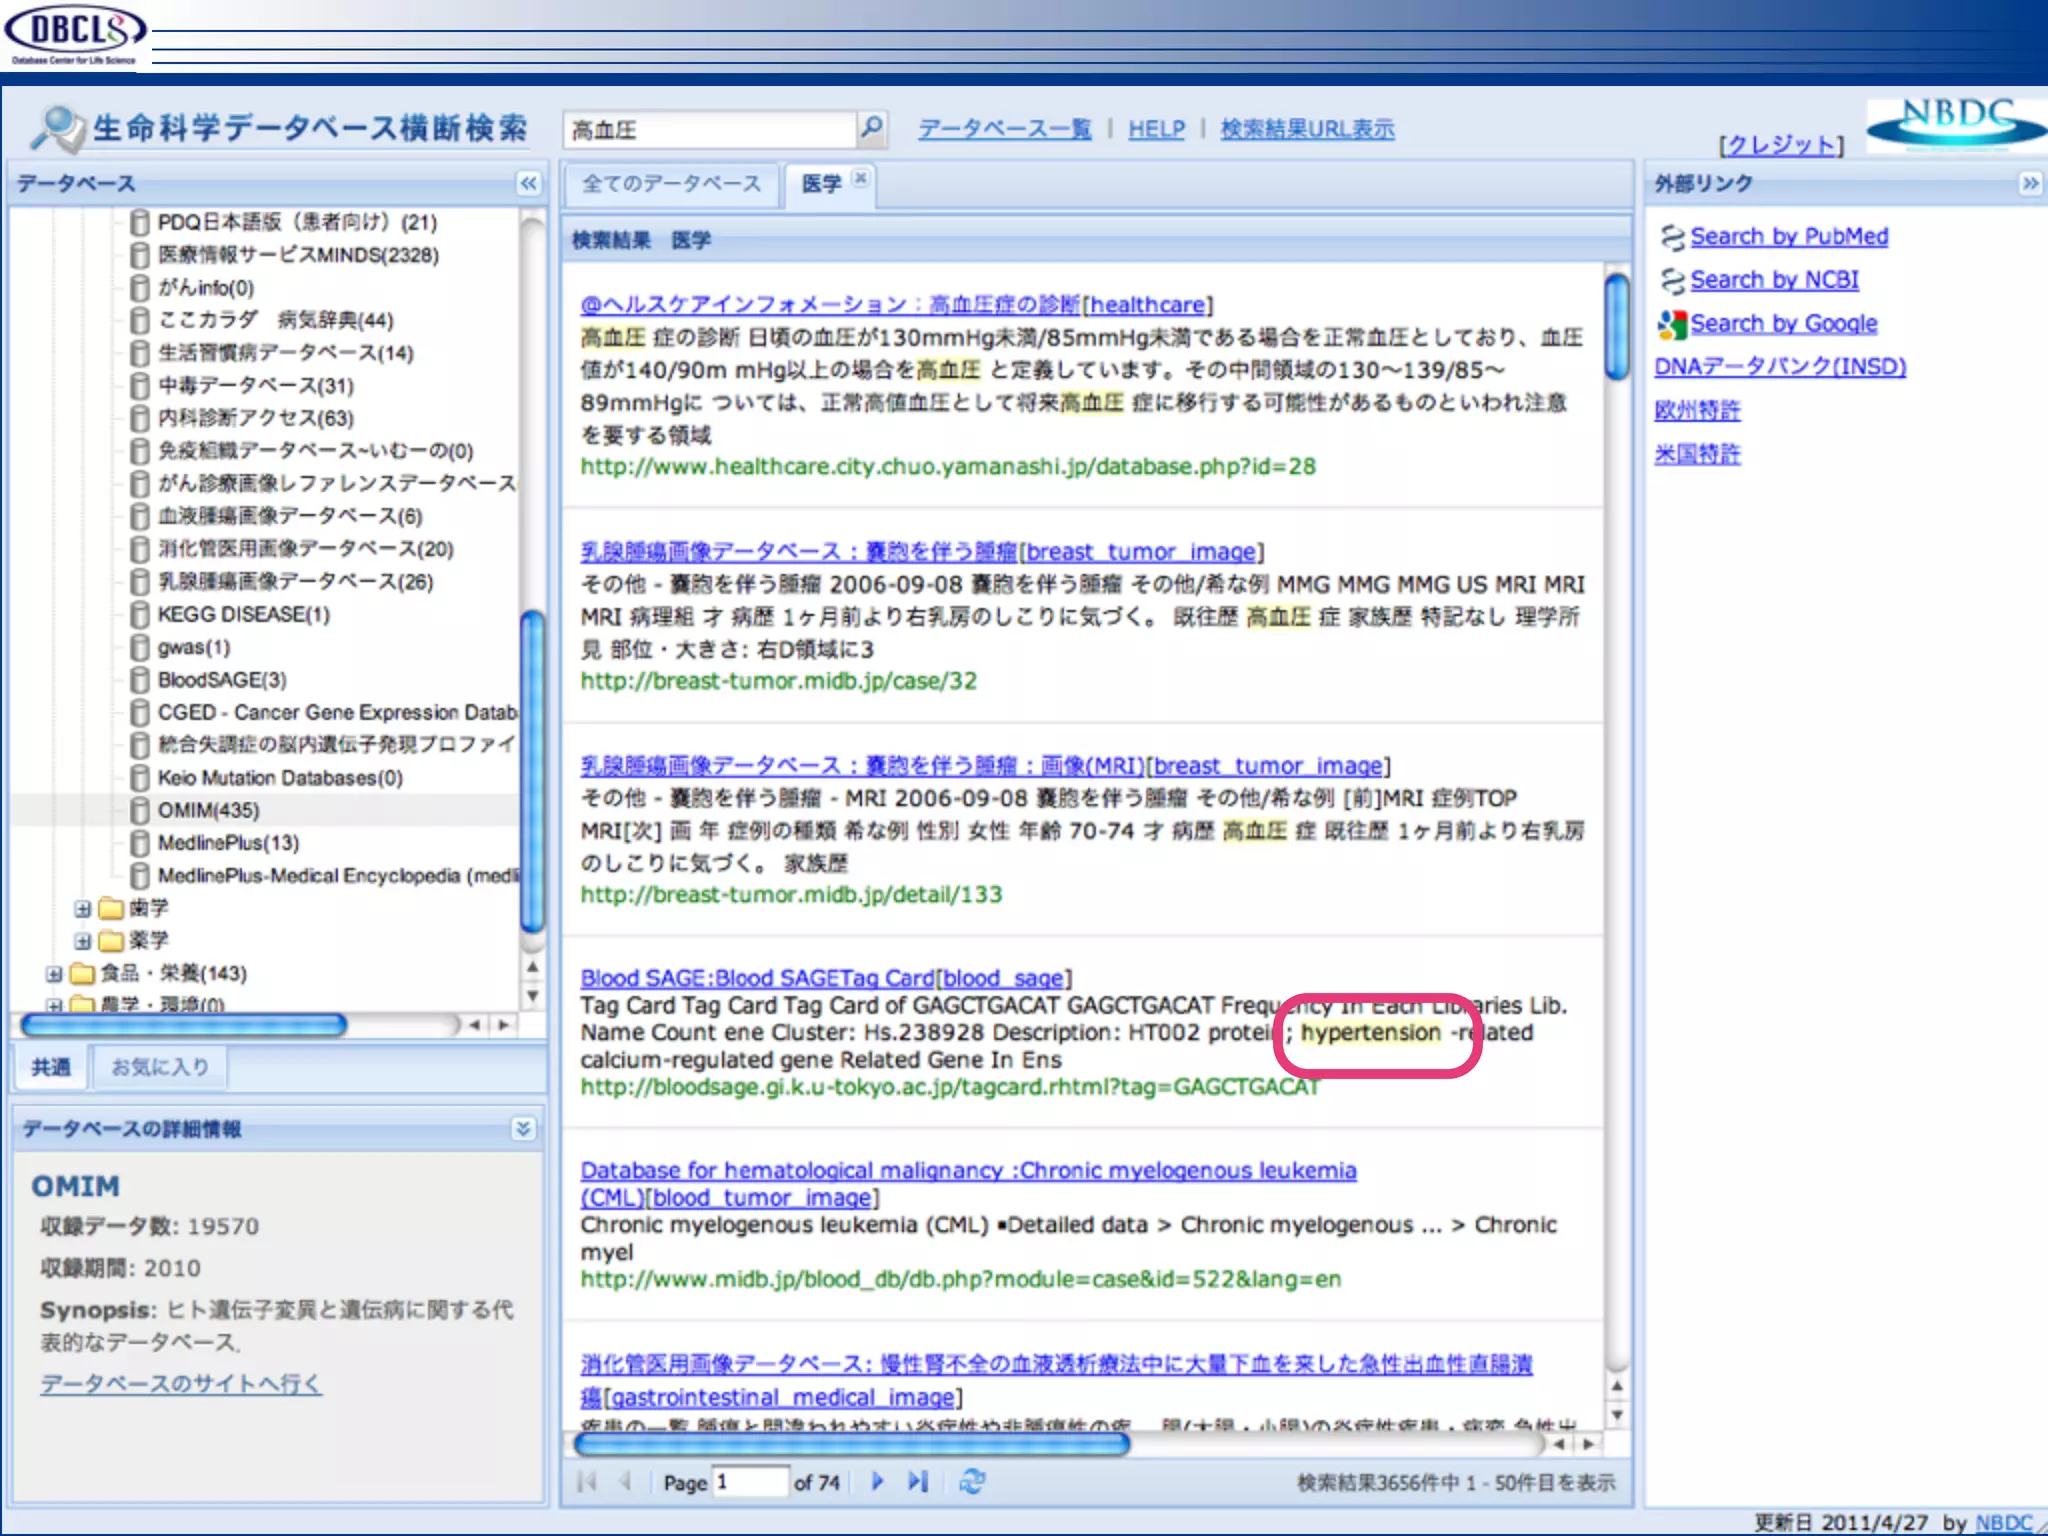Collapse the database panel with double-chevron
Image resolution: width=2048 pixels, height=1536 pixels.
(528, 183)
